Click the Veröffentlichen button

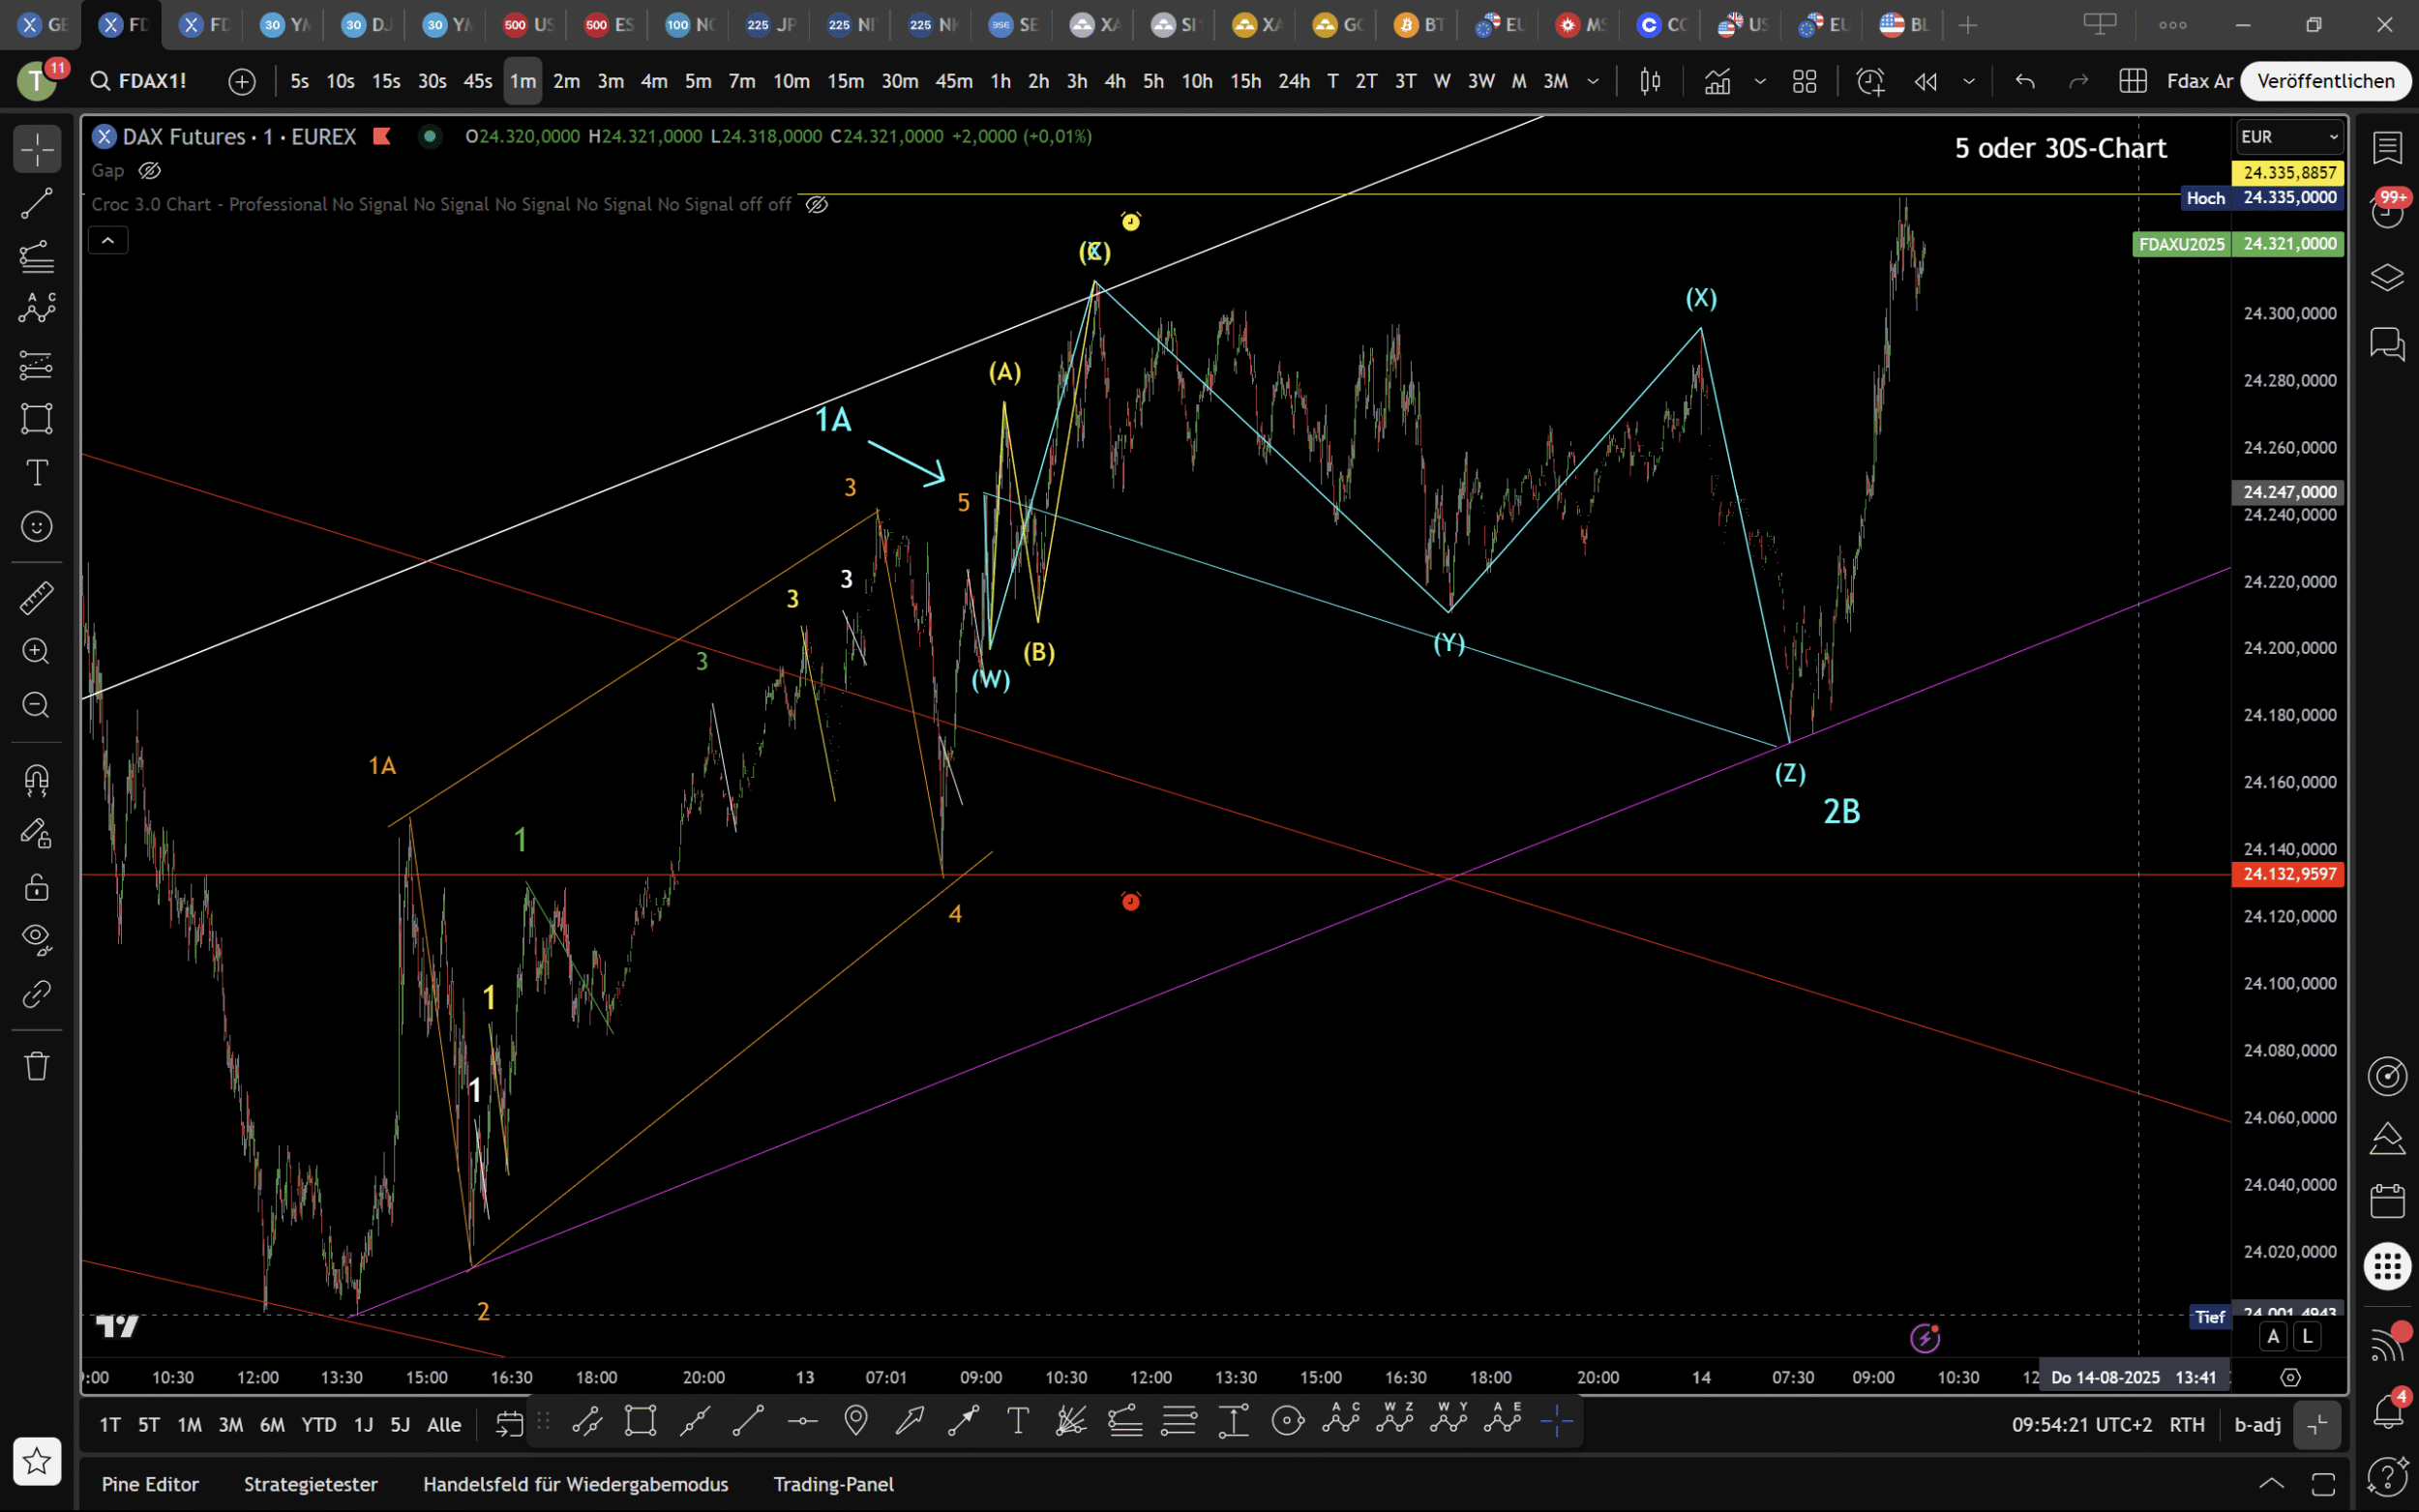point(2325,81)
